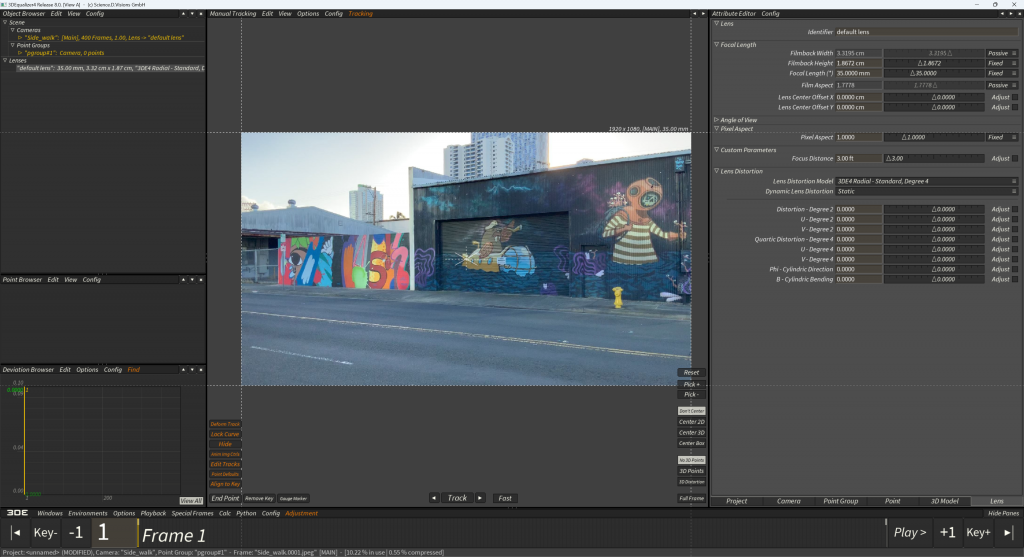Adjust the Filmback Height slider

pos(934,63)
